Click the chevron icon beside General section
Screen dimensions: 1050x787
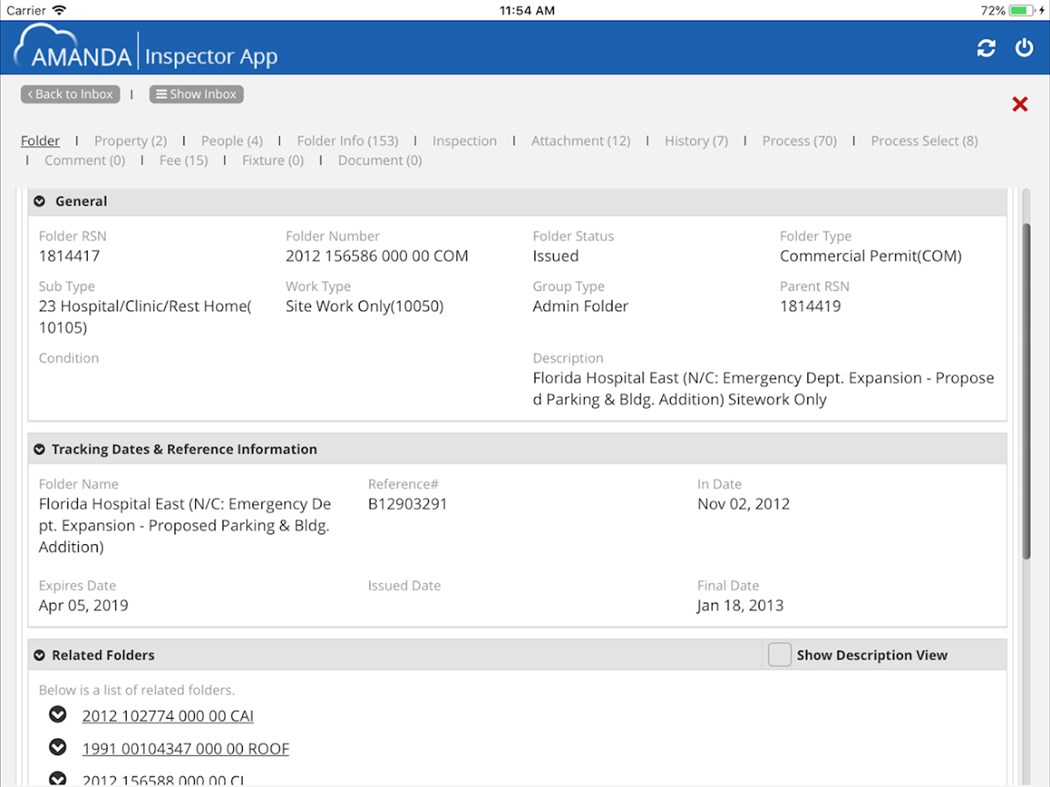pyautogui.click(x=38, y=201)
